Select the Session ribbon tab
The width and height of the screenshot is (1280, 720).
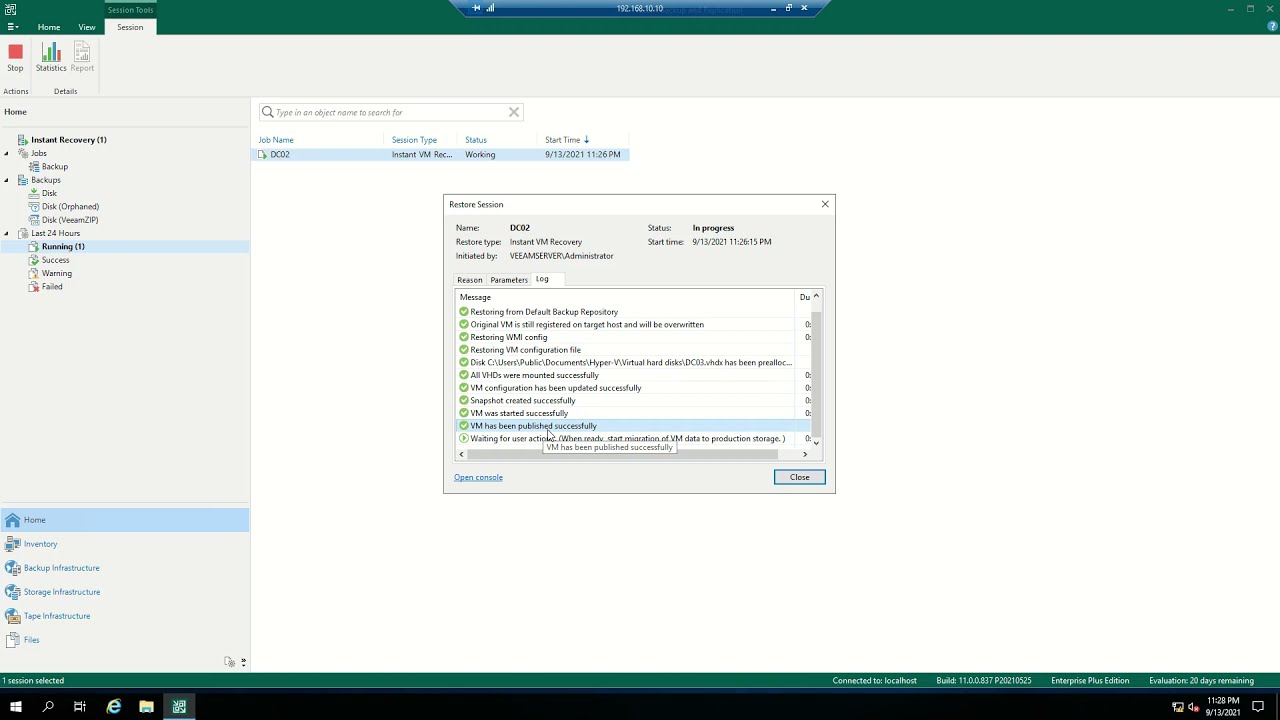[x=130, y=27]
